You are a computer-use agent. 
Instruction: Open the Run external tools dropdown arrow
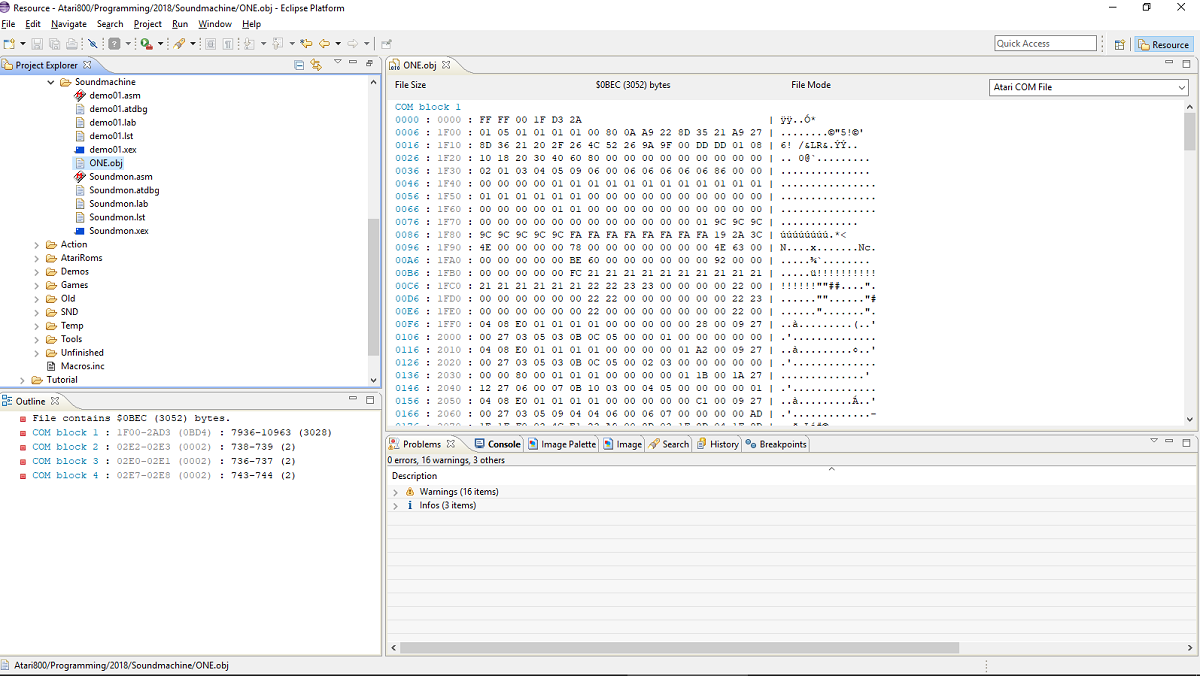(160, 44)
